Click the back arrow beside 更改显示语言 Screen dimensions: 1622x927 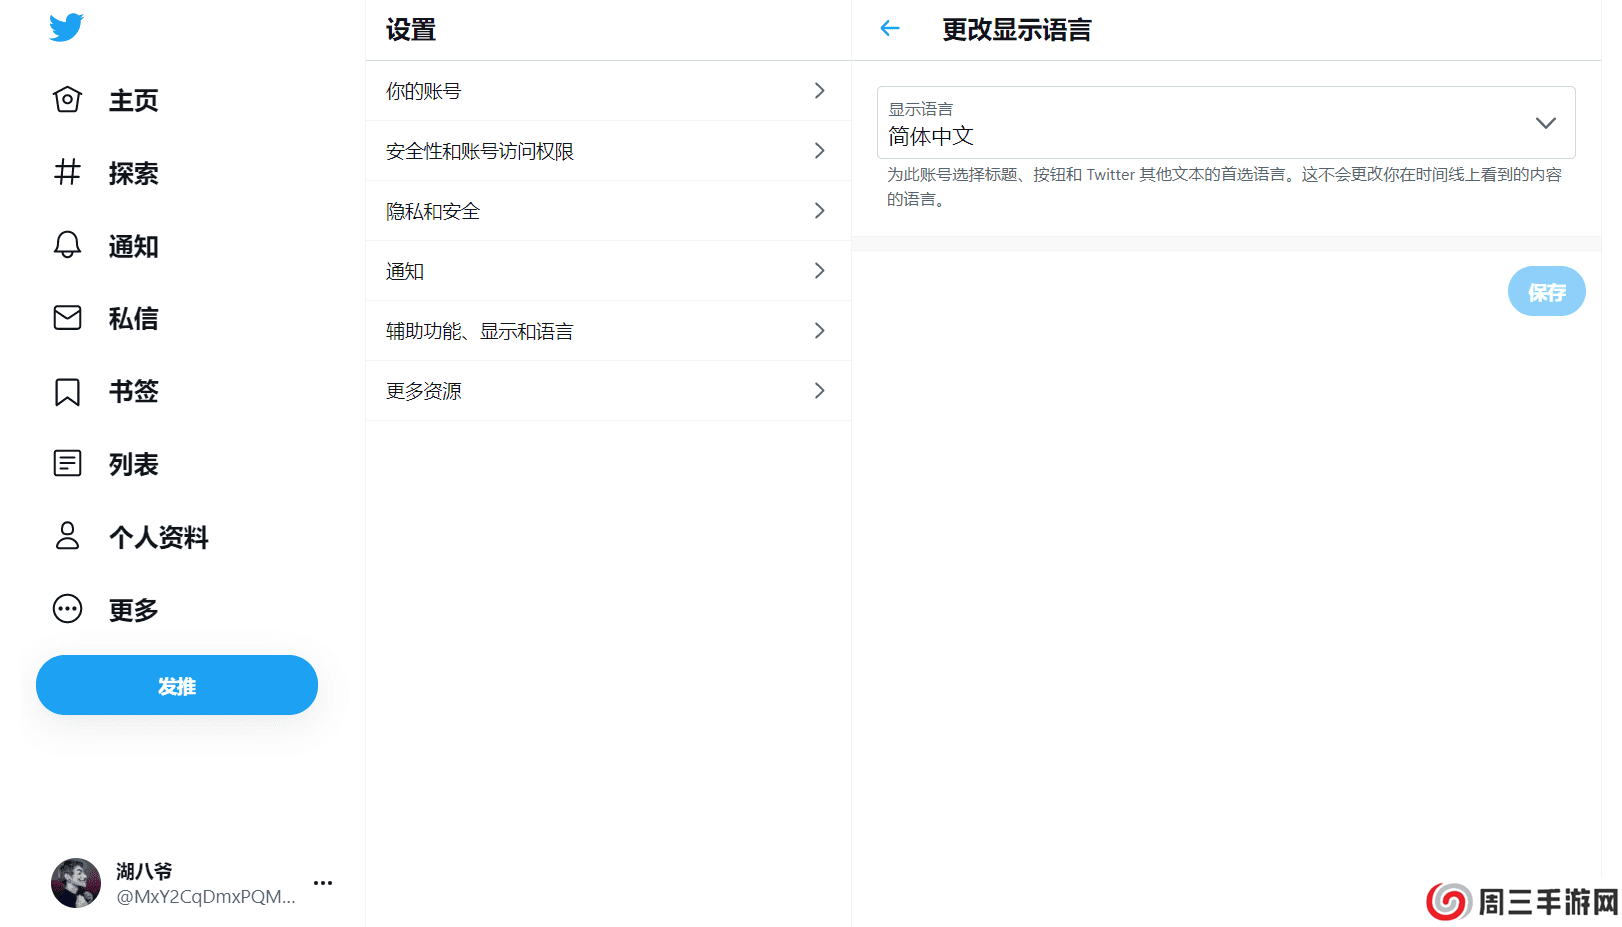[889, 28]
